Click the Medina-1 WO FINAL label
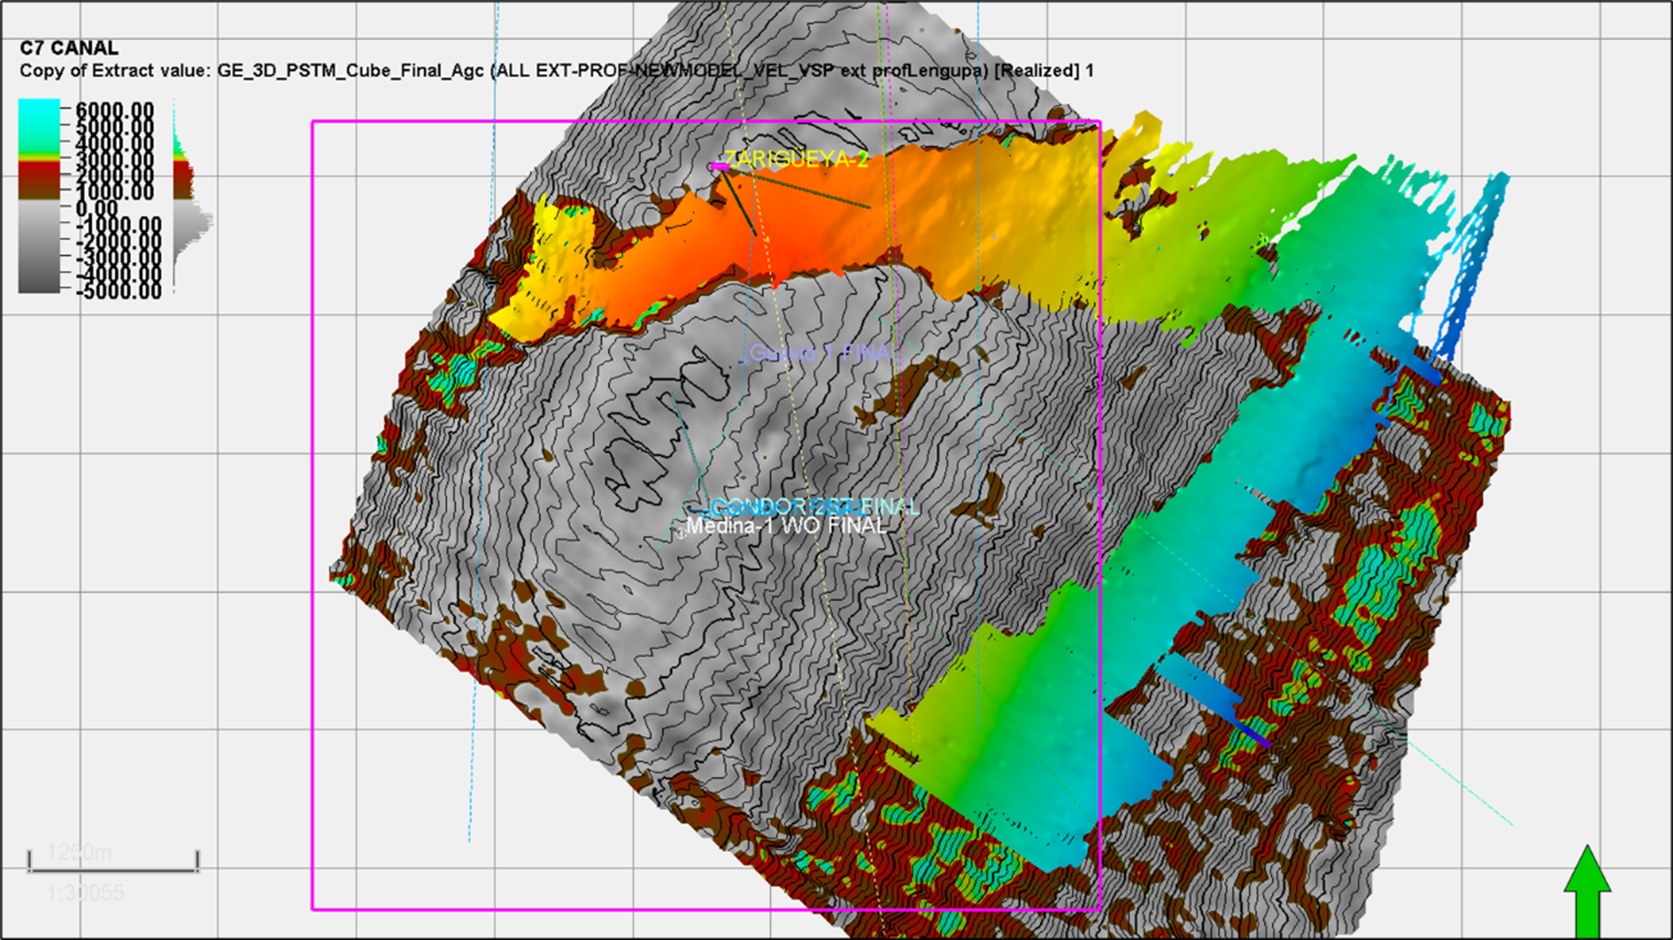 coord(787,526)
